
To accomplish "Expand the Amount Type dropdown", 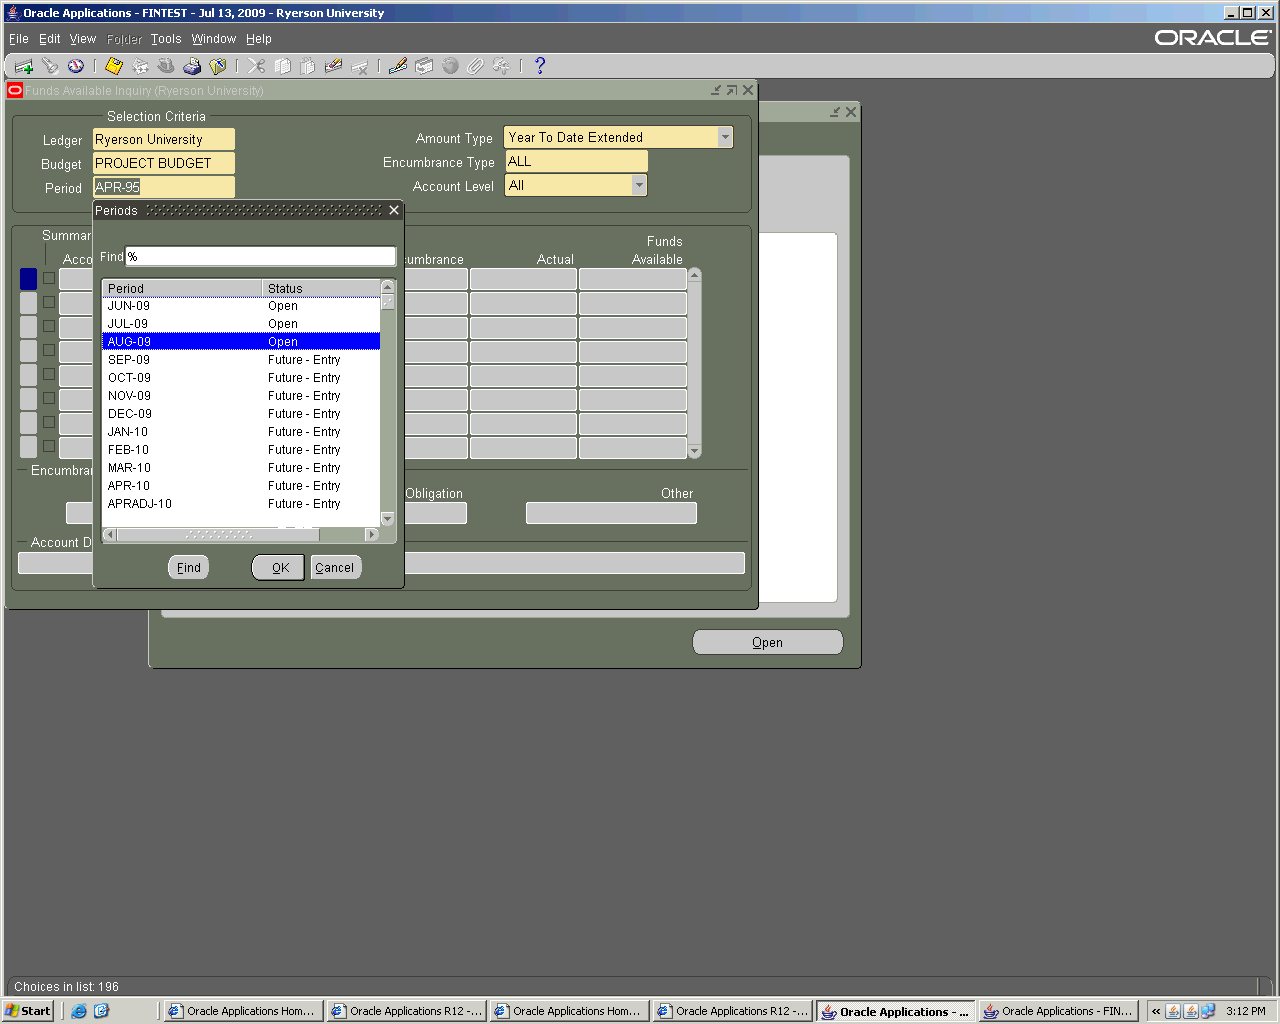I will 725,138.
